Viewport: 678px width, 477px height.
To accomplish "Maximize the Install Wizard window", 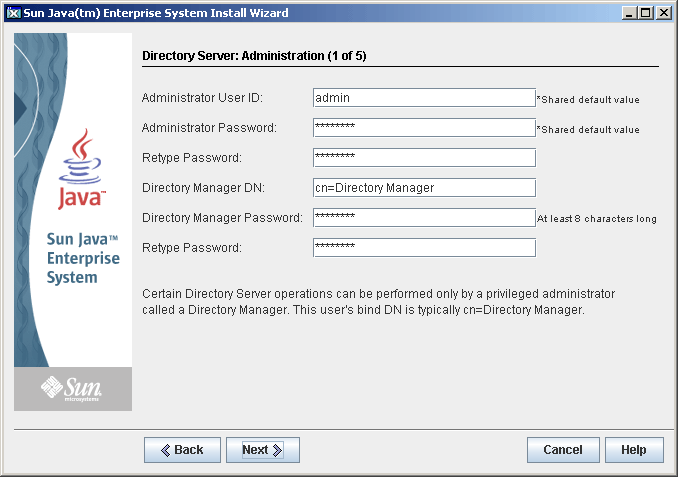I will (x=646, y=13).
